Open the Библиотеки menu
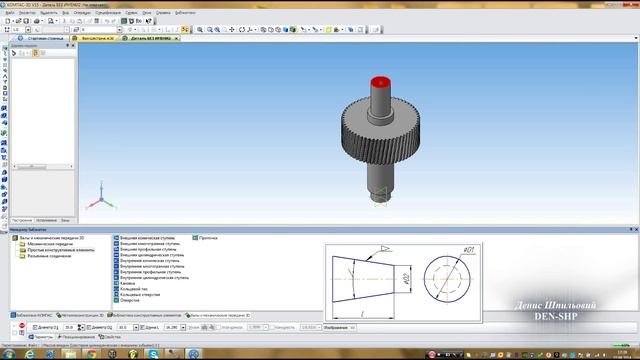Screen dimensions: 640x360 185,13
